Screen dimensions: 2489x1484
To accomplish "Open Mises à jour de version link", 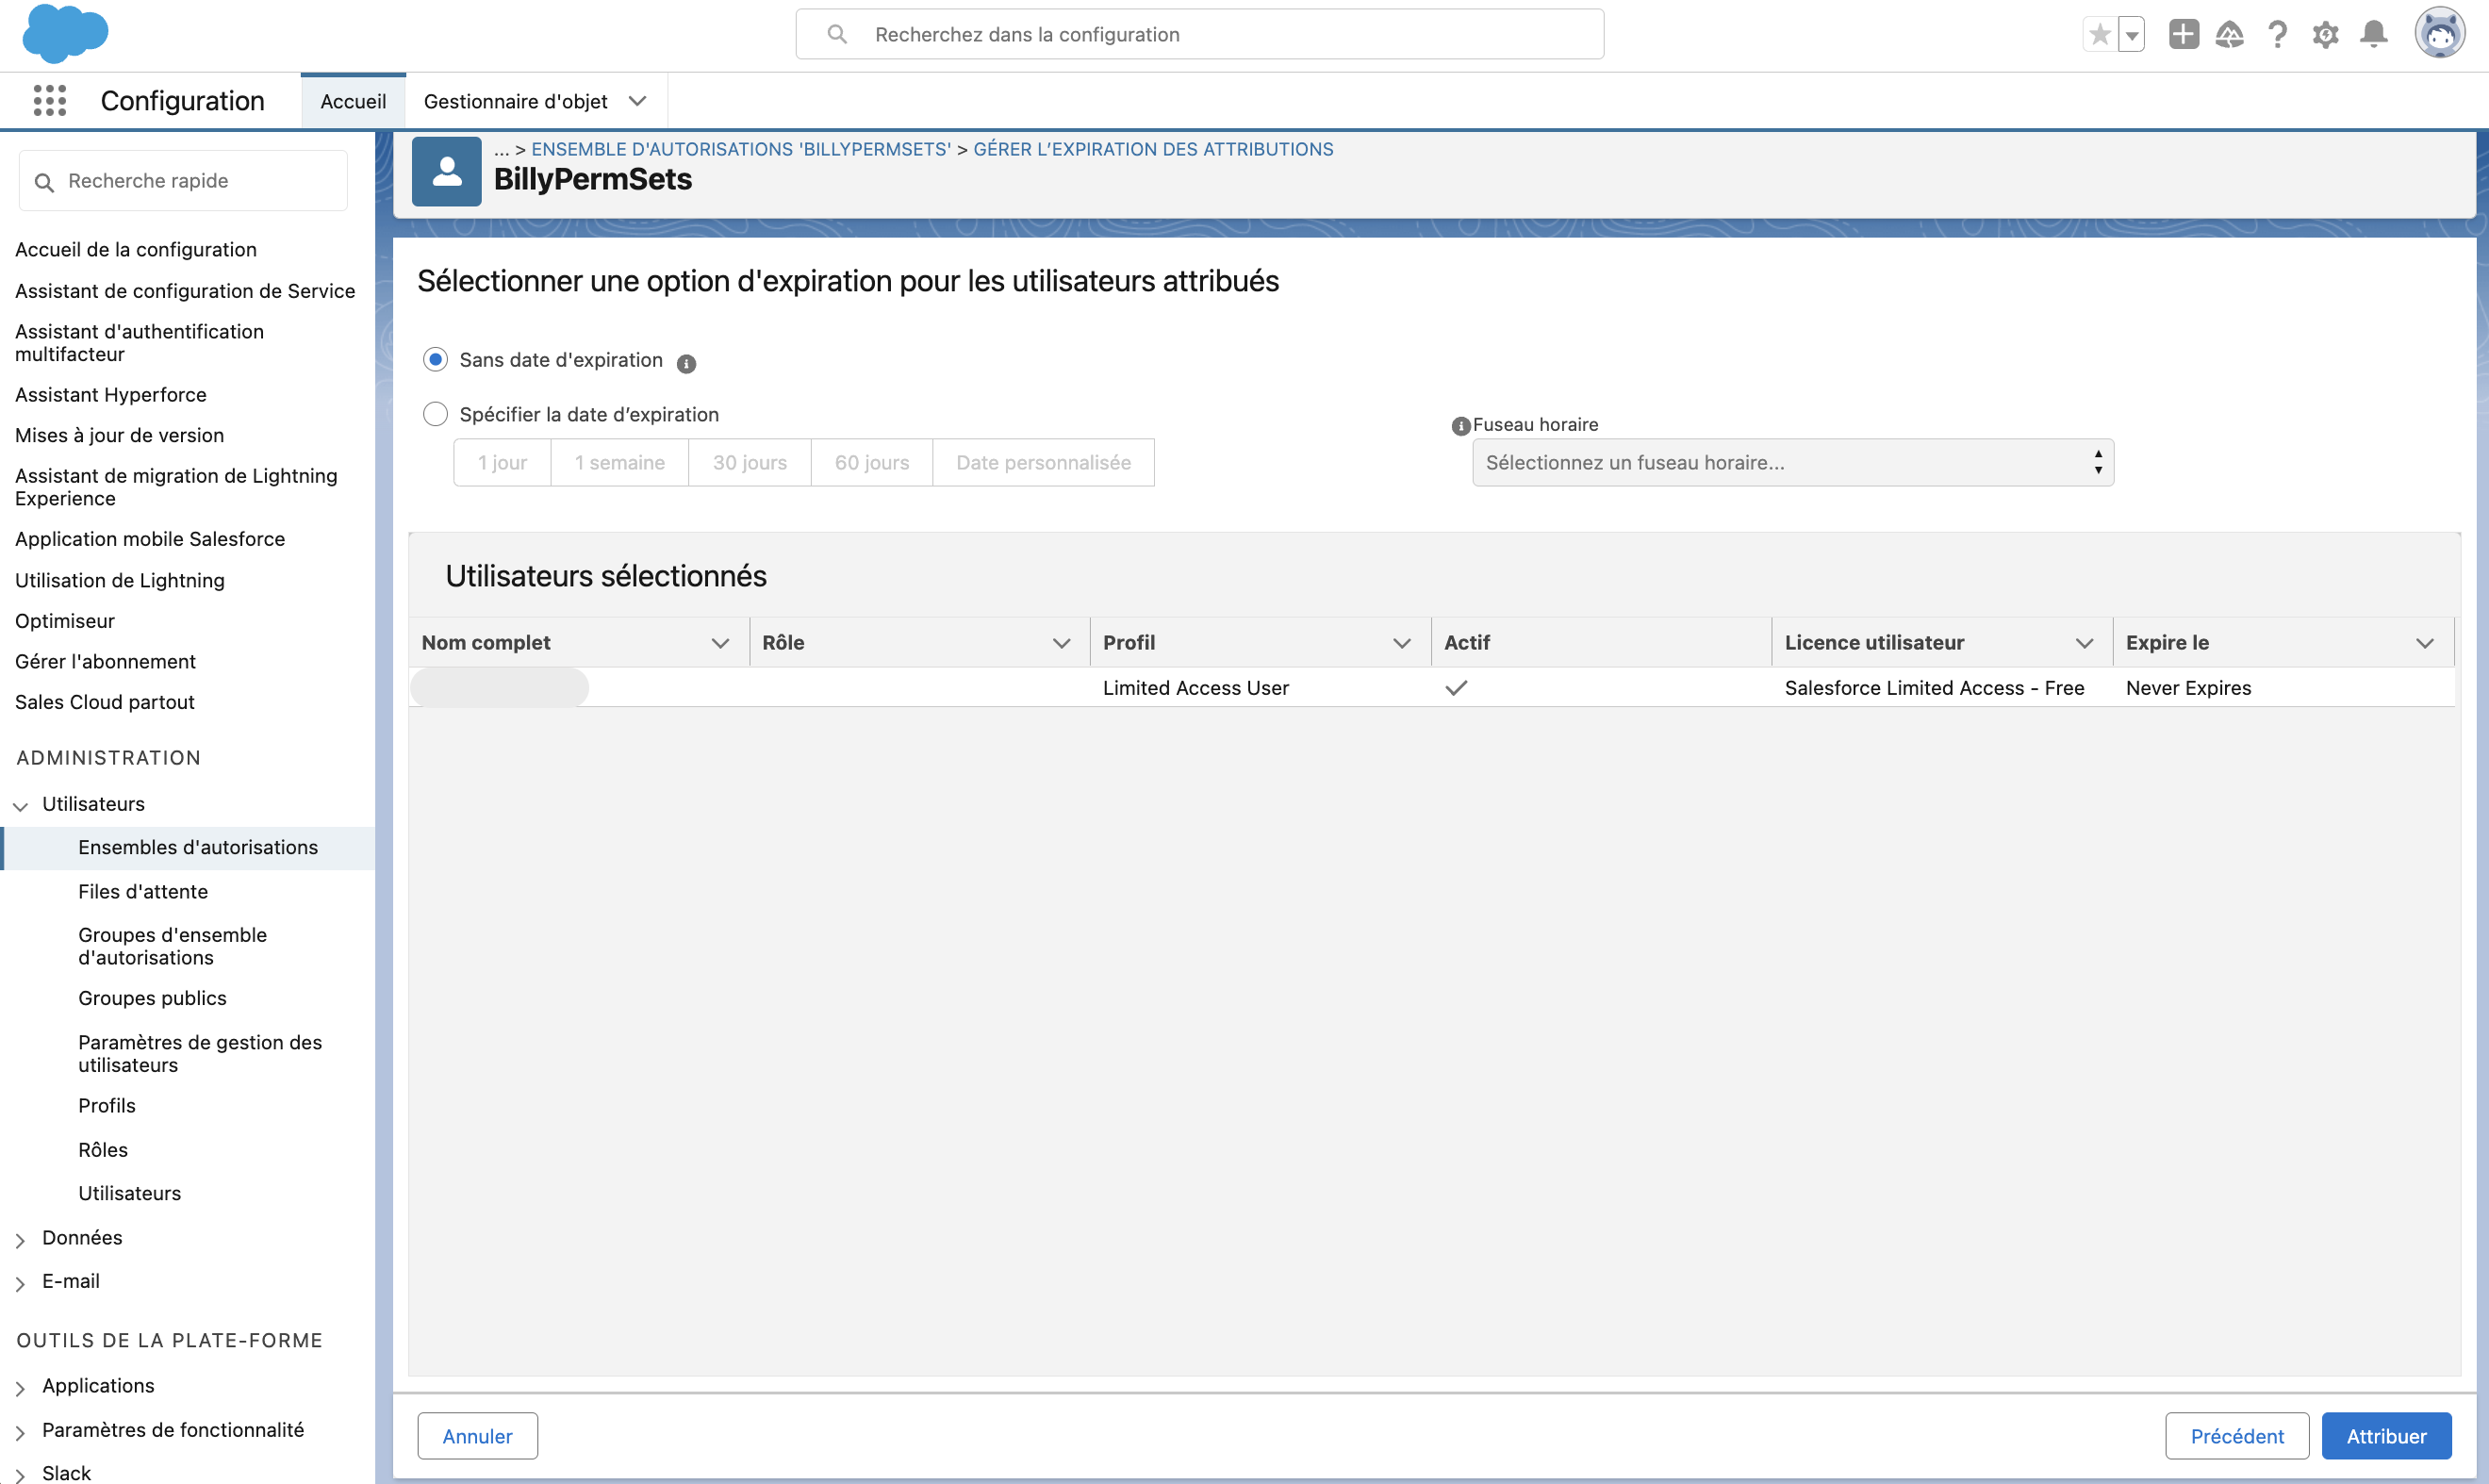I will (x=120, y=436).
